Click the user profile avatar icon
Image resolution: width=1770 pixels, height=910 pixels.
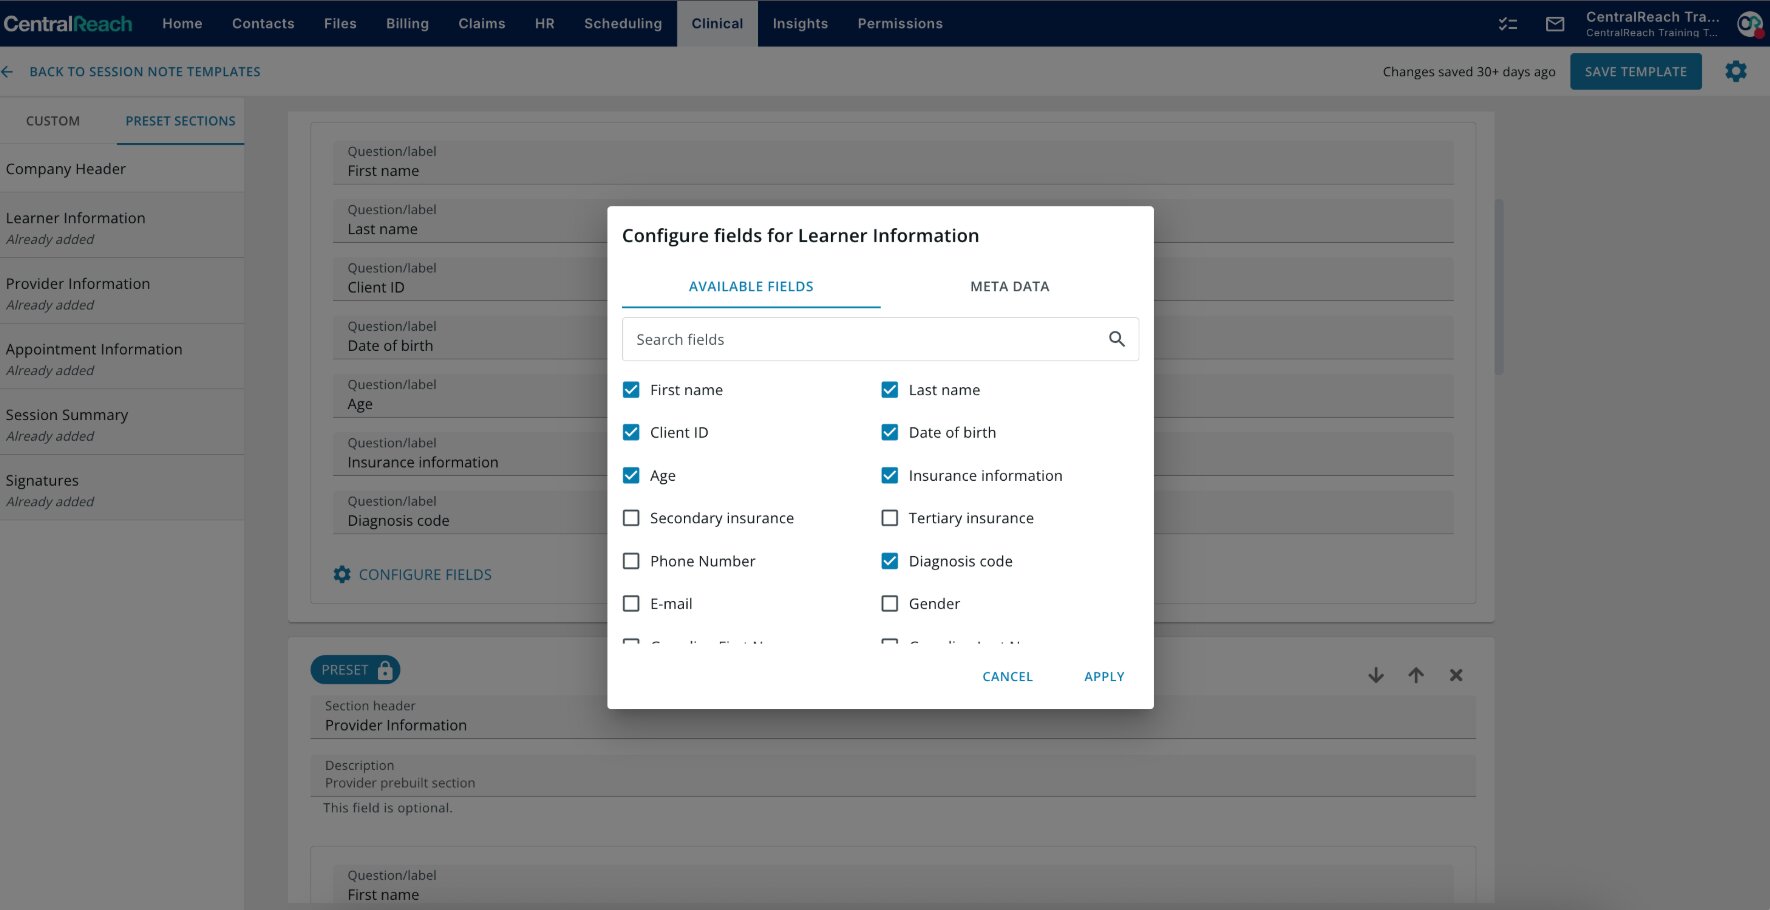click(x=1748, y=24)
